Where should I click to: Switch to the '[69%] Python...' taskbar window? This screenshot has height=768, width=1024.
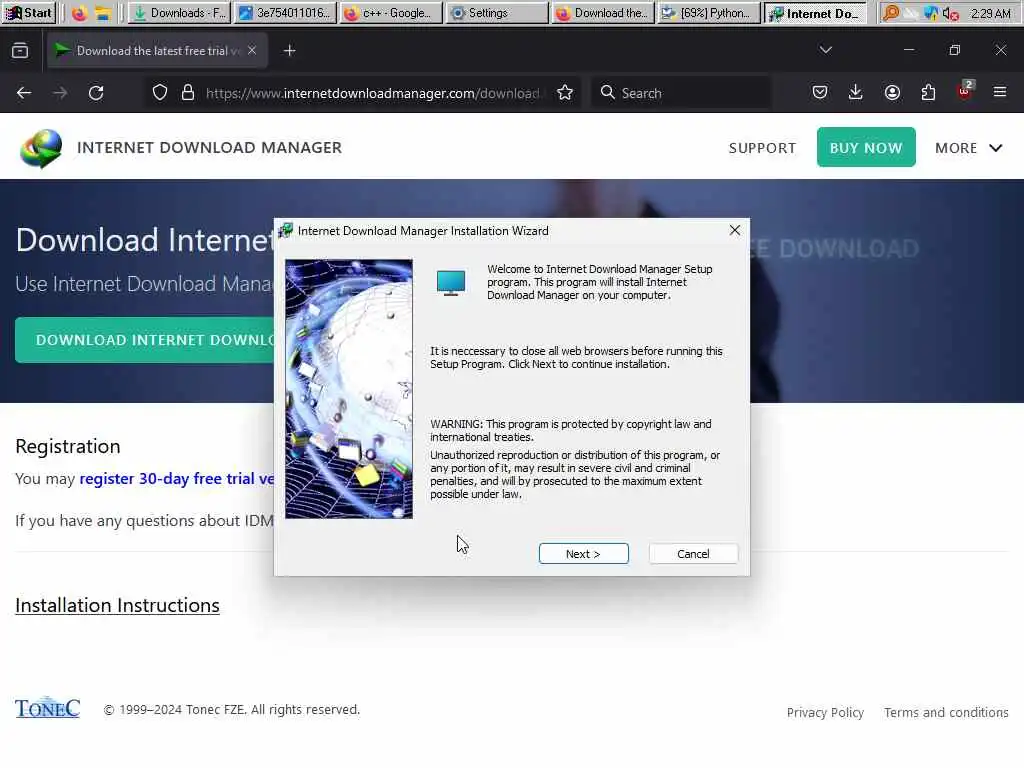tap(709, 13)
